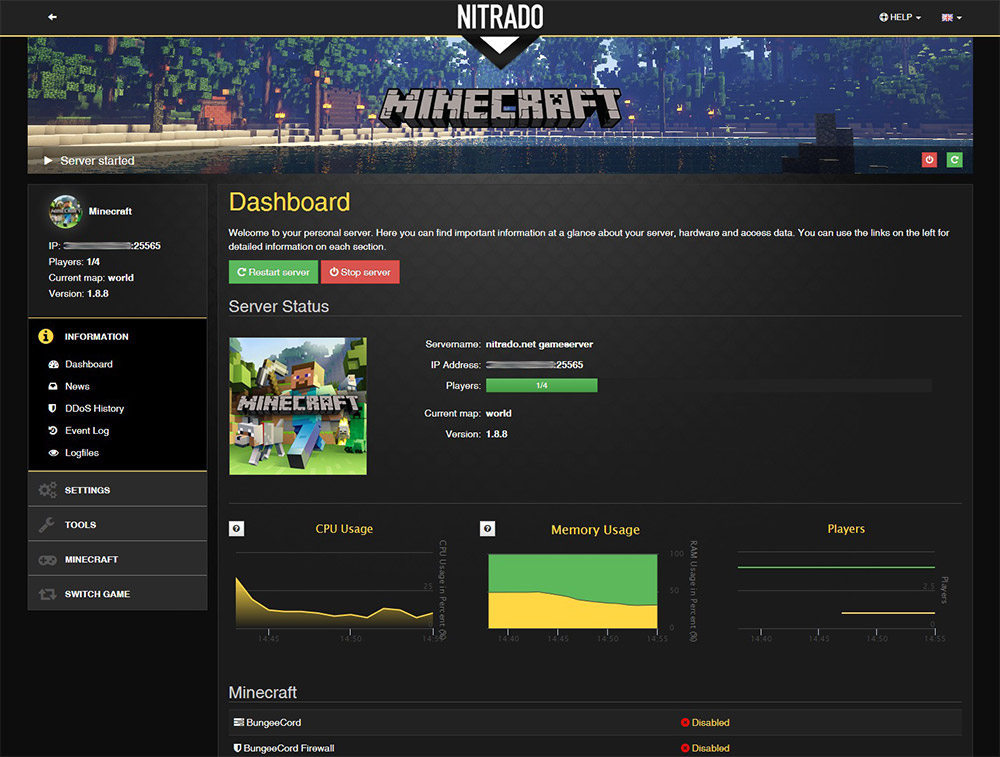
Task: Open the language flag dropdown
Action: point(952,18)
